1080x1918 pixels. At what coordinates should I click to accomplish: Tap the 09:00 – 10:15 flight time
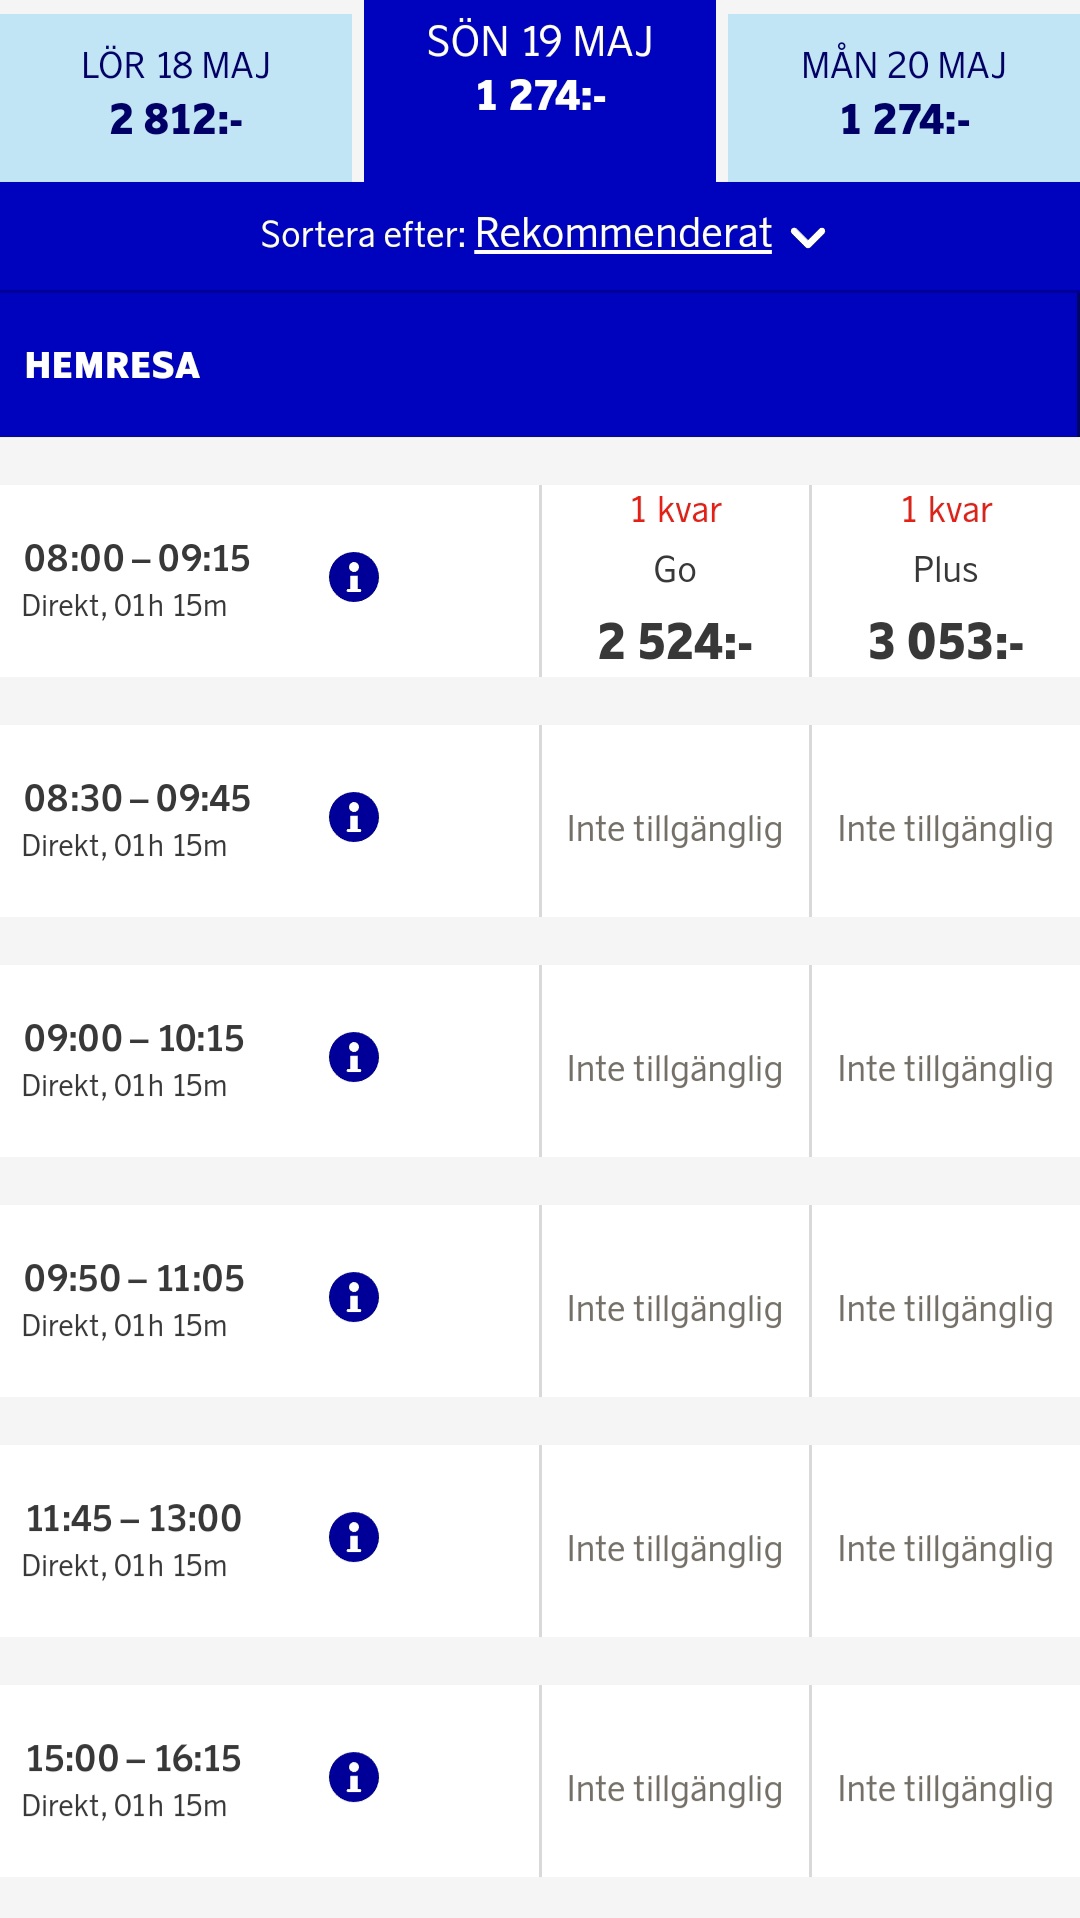pyautogui.click(x=134, y=1039)
